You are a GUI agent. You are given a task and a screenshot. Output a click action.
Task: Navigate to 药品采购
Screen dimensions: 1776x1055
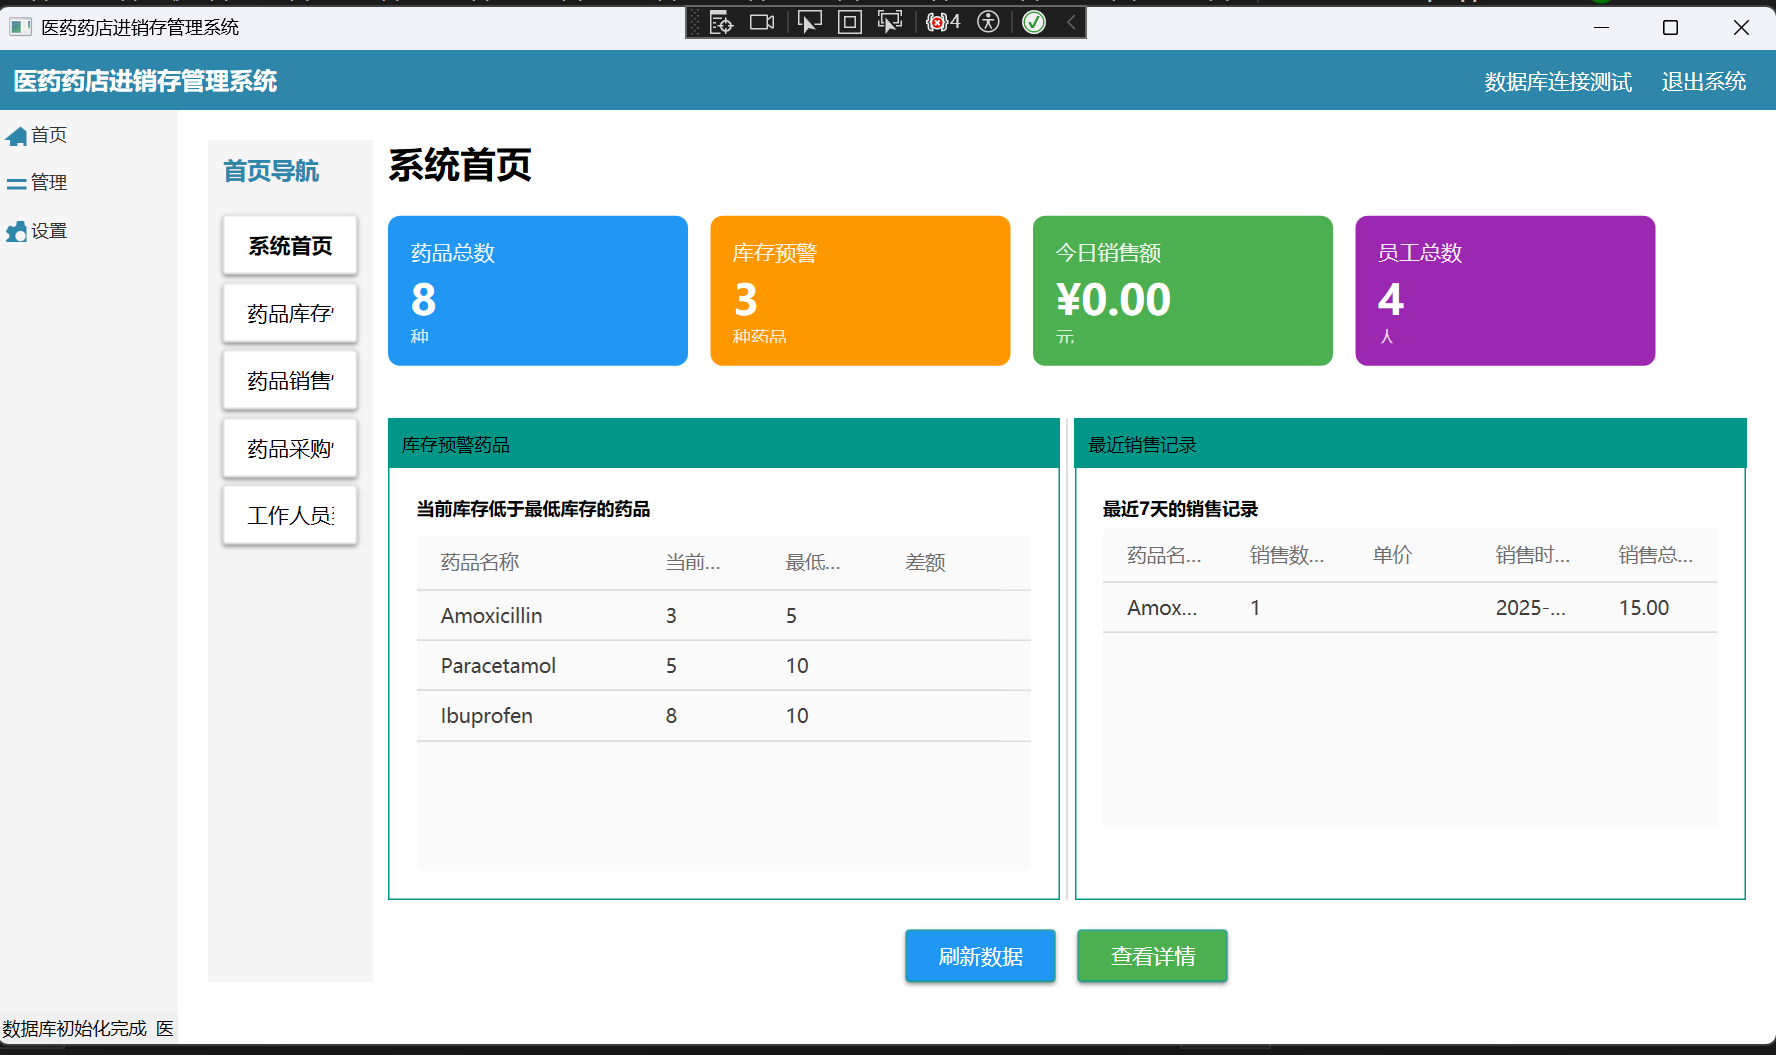point(290,449)
